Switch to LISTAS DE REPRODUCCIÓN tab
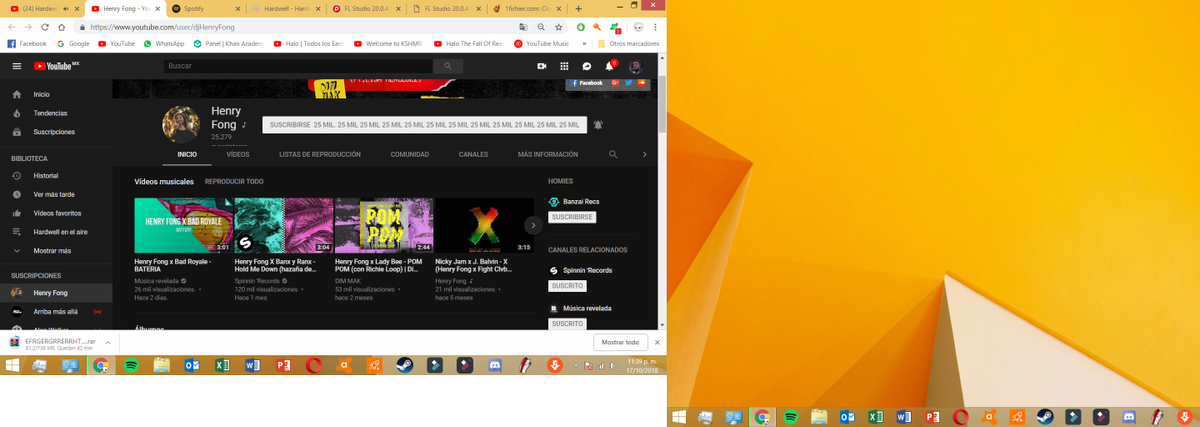Image resolution: width=1200 pixels, height=427 pixels. [320, 155]
